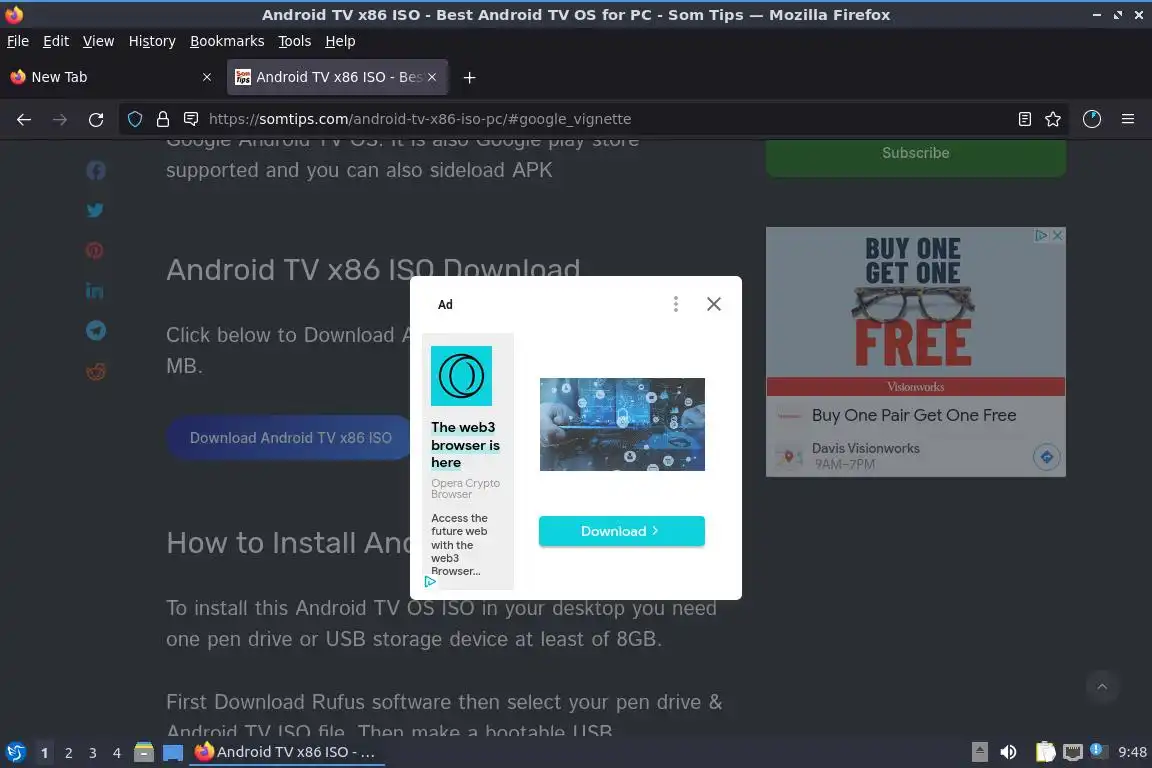Jump back to top of page

tap(1102, 686)
